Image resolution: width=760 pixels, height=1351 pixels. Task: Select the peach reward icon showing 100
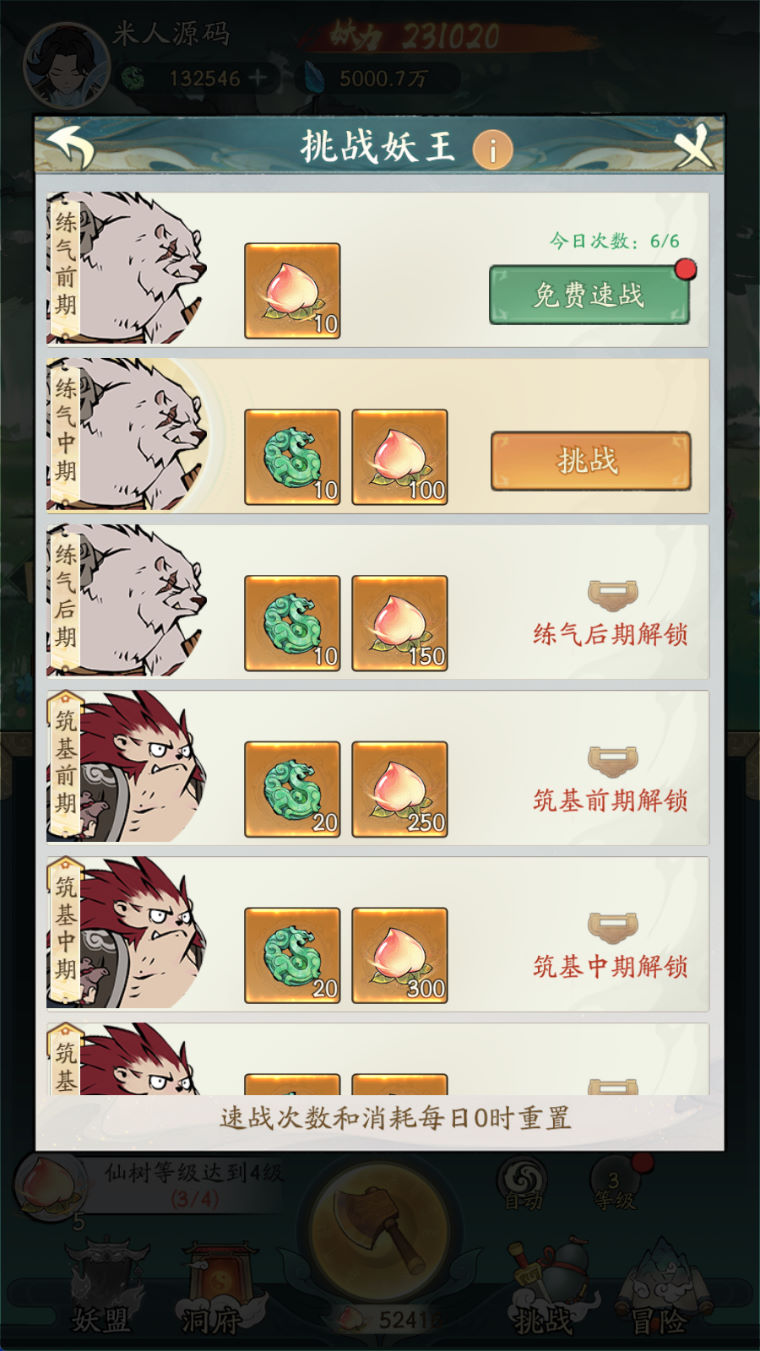(x=400, y=457)
